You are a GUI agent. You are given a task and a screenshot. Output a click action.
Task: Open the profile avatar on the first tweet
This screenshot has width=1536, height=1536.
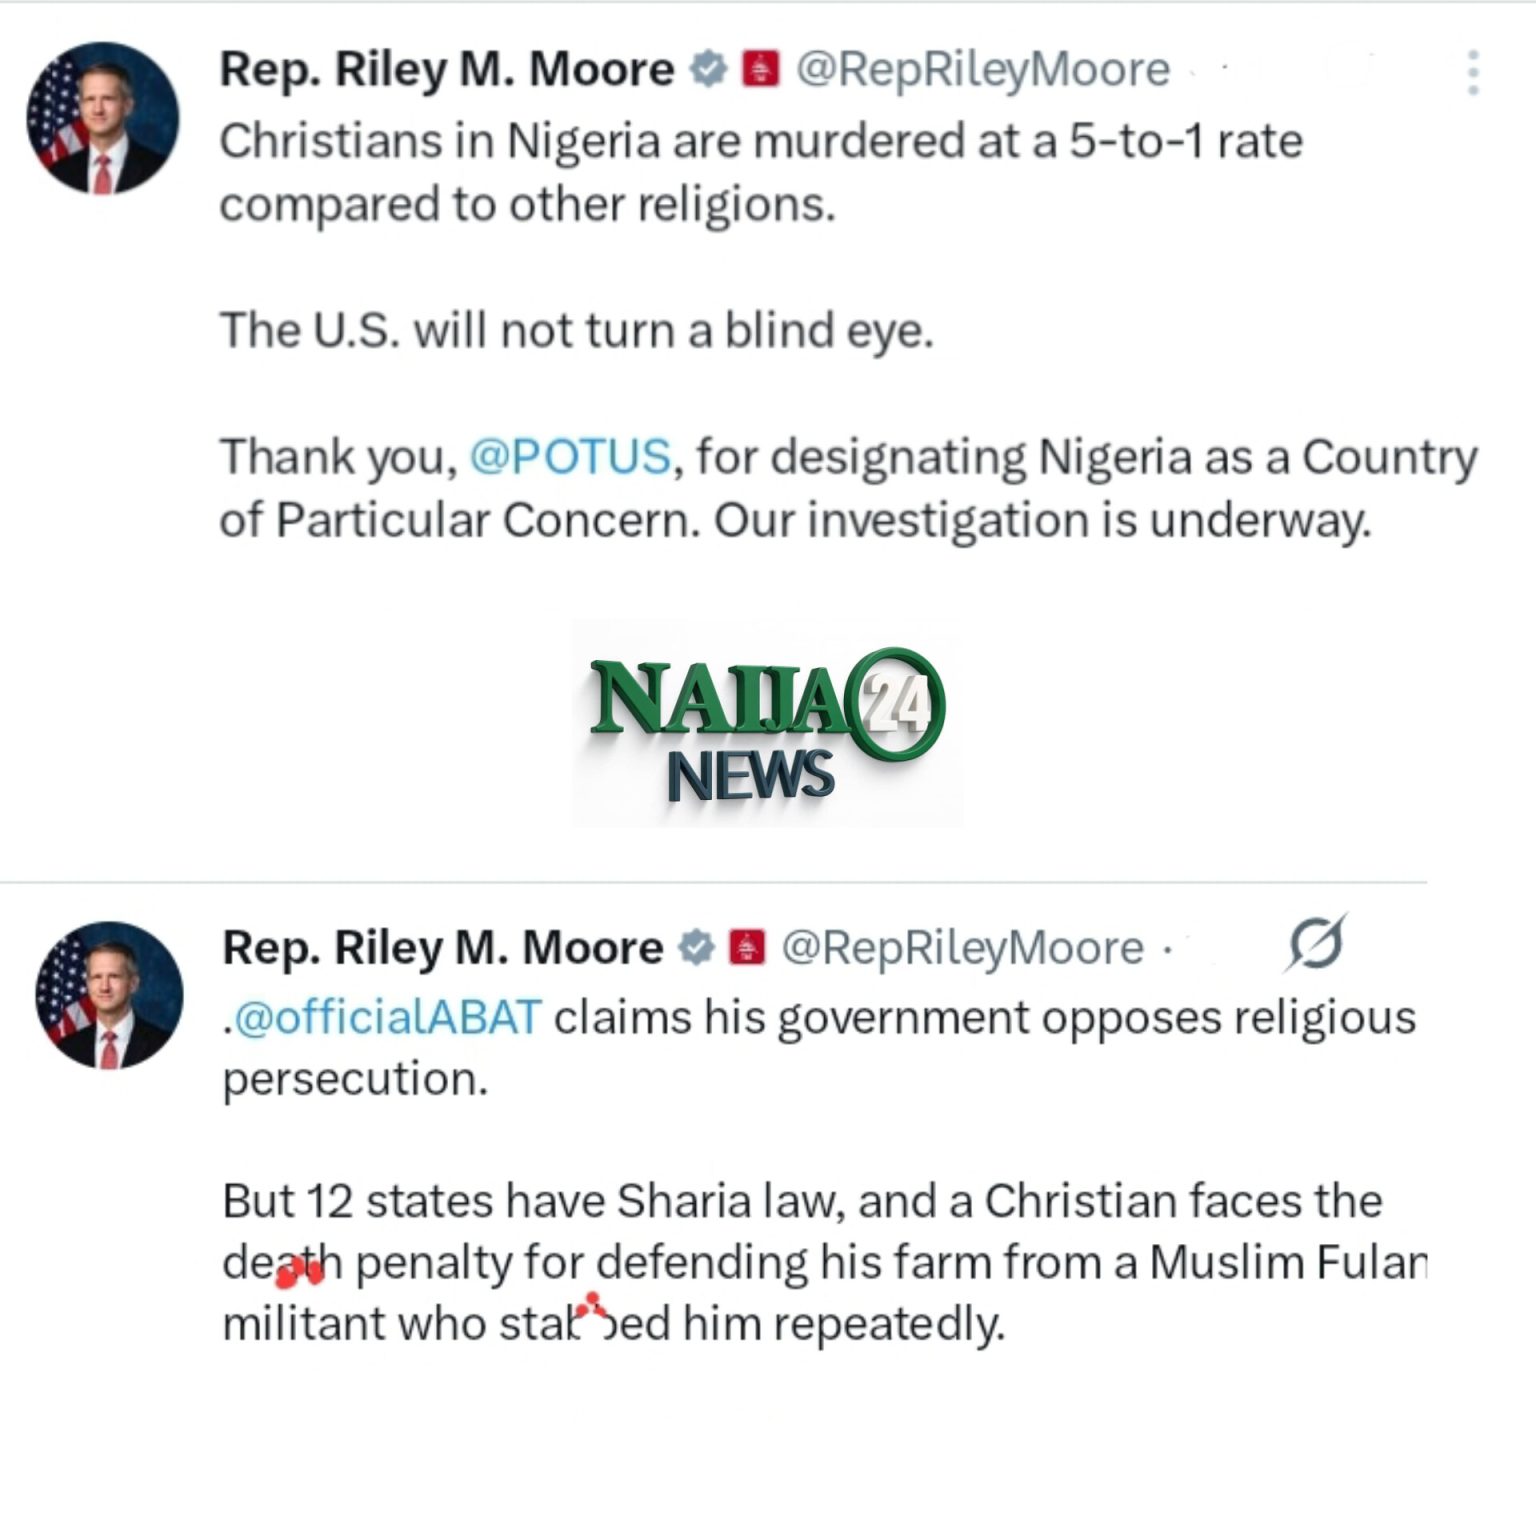coord(103,118)
